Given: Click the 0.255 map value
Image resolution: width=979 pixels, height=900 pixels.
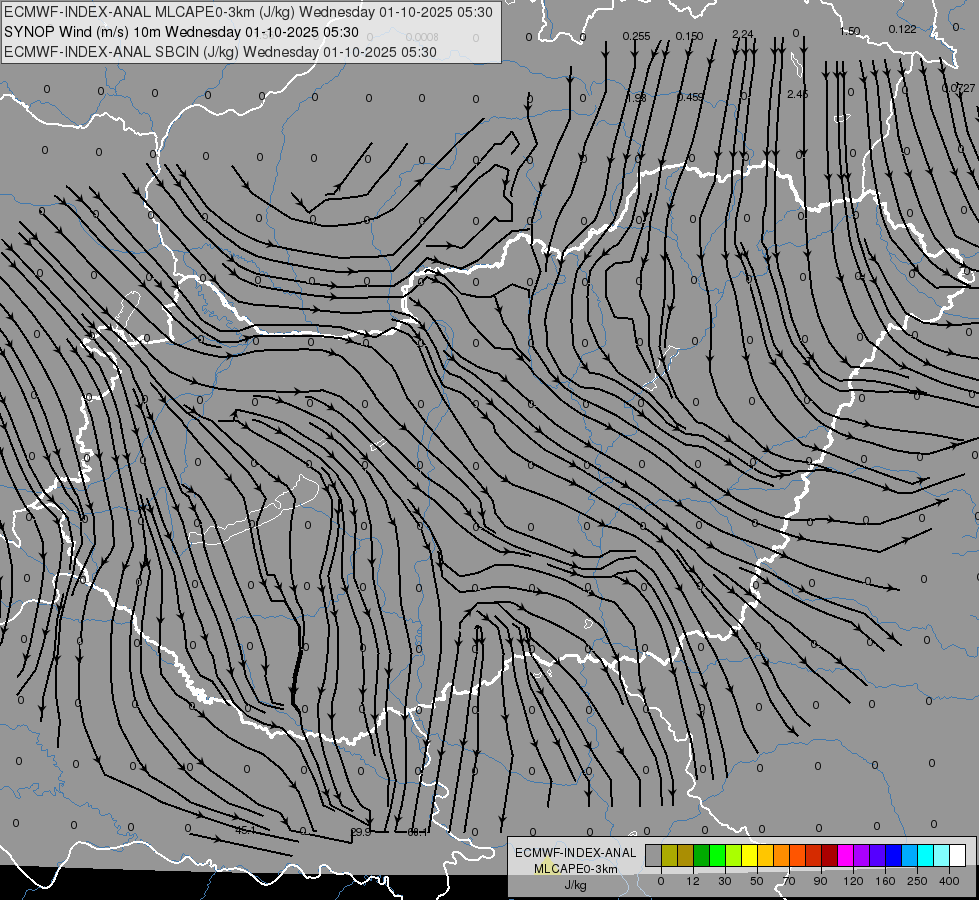Looking at the screenshot, I should click(x=636, y=36).
